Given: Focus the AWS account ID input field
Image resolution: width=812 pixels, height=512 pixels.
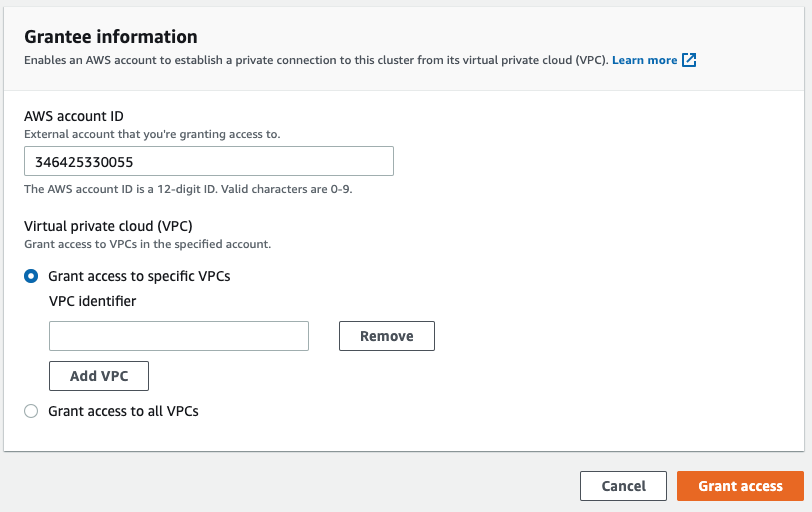Looking at the screenshot, I should [208, 161].
